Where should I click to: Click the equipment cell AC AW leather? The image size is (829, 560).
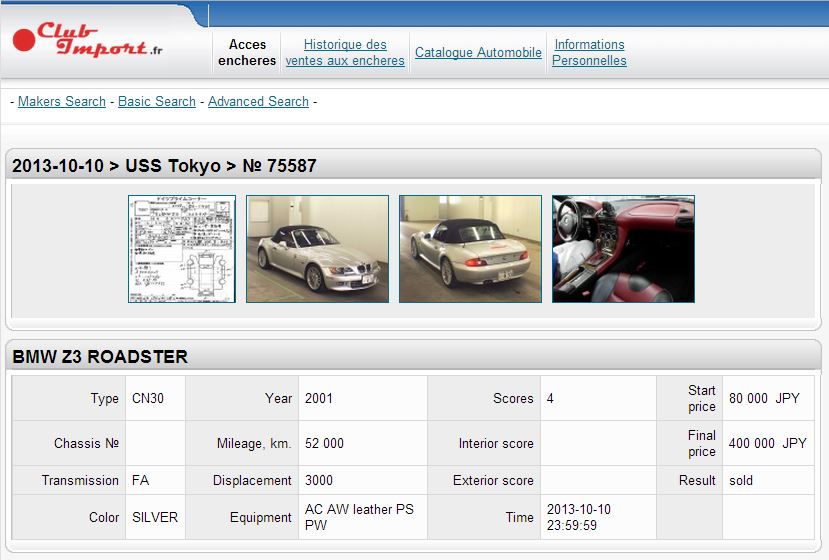click(359, 517)
